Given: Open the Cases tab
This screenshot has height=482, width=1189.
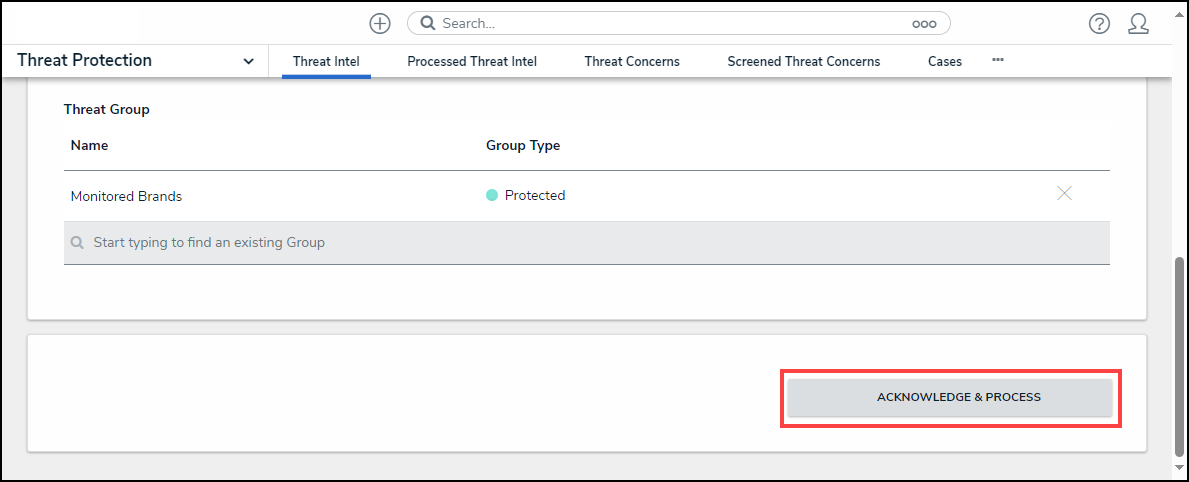Looking at the screenshot, I should (945, 61).
